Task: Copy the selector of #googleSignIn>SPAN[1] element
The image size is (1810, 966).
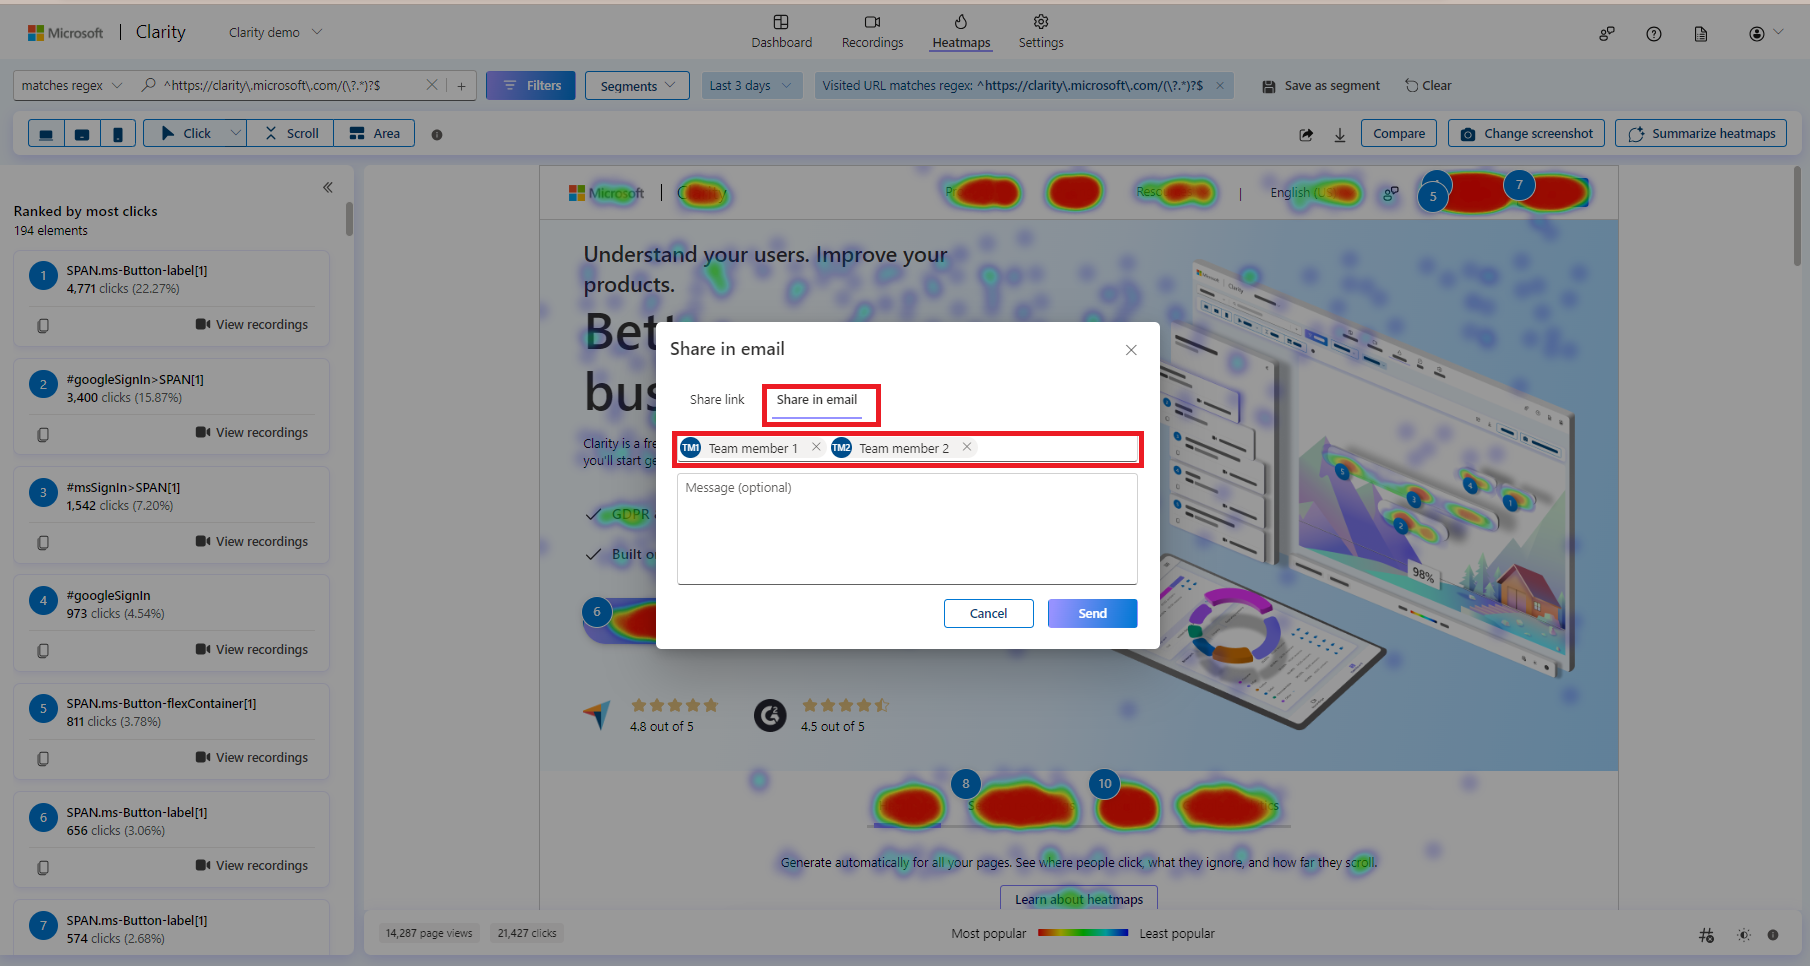Action: pos(43,434)
